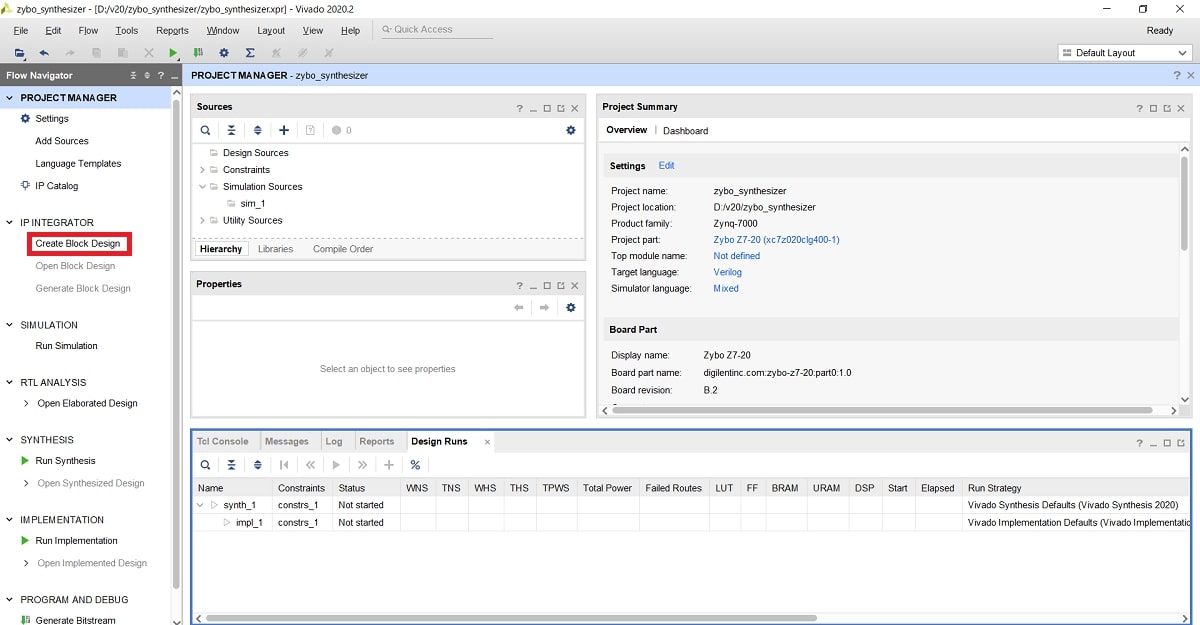1200x625 pixels.
Task: Open Settings via the toolbar gear icon
Action: click(x=224, y=53)
